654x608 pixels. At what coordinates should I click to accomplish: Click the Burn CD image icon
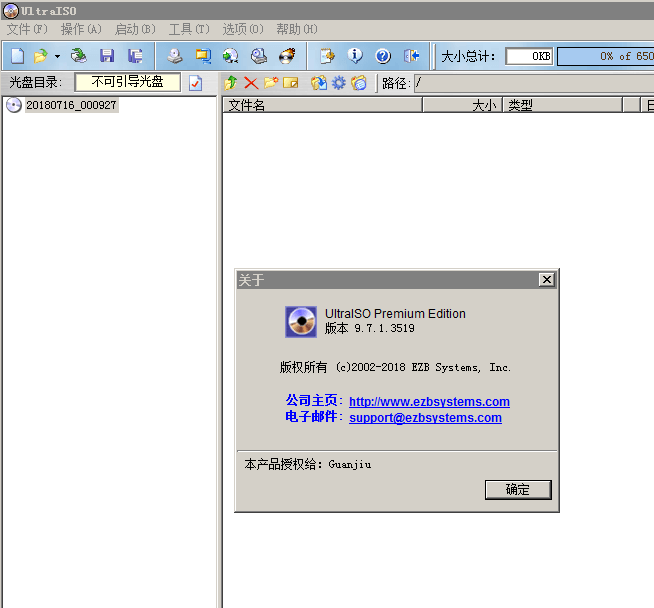(x=287, y=56)
